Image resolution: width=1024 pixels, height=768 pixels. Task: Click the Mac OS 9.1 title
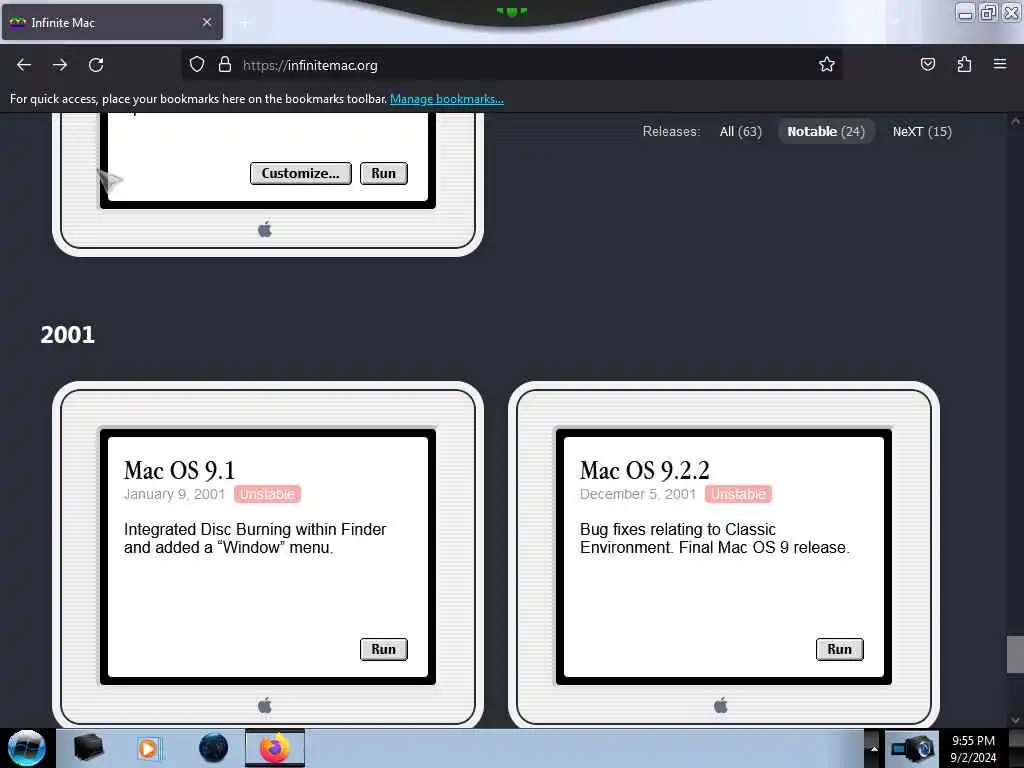[179, 470]
